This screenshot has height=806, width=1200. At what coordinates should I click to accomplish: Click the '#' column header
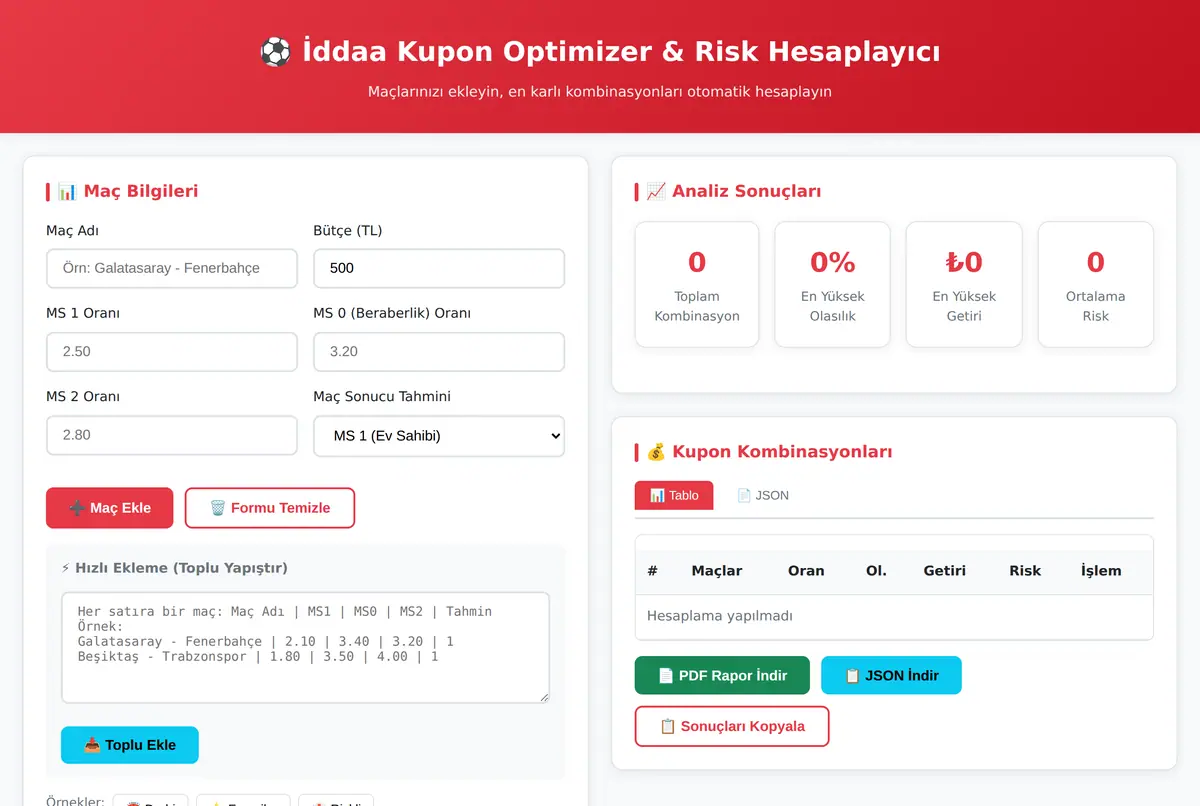[652, 571]
